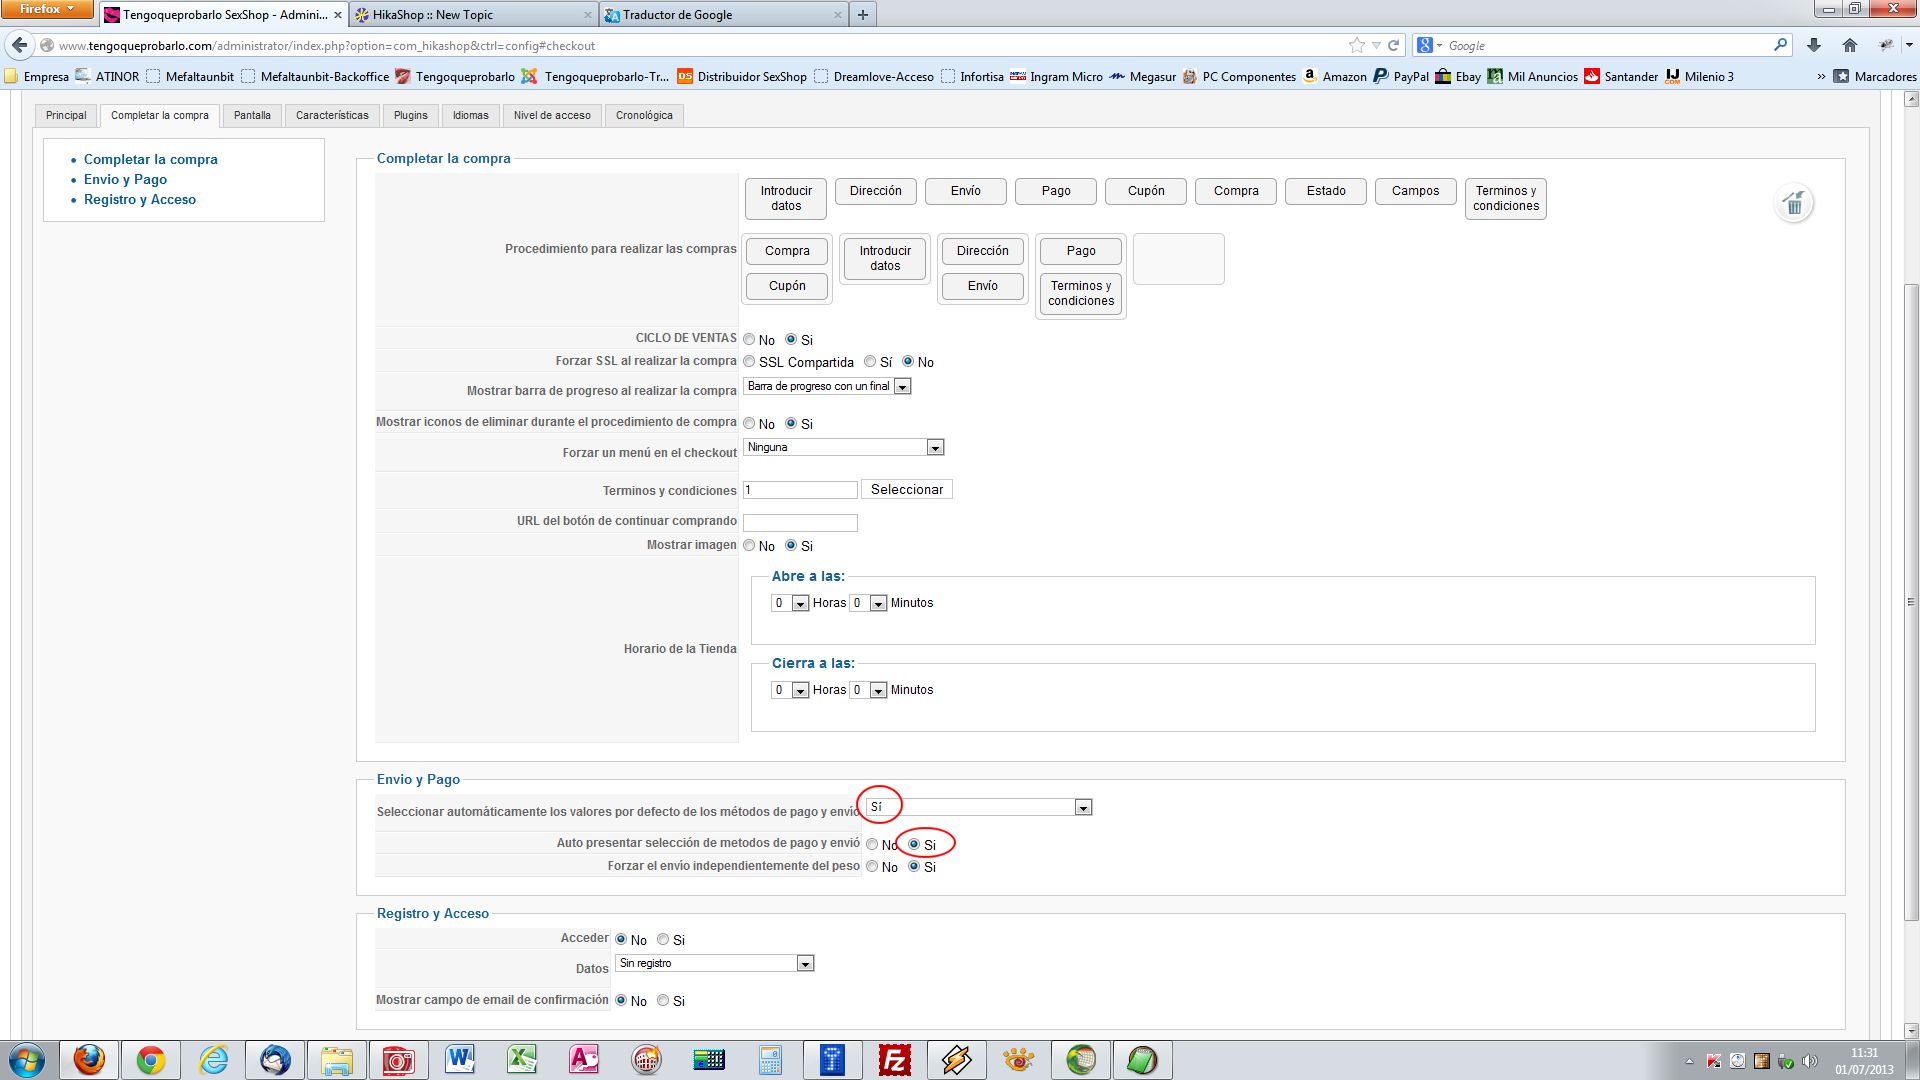Viewport: 1920px width, 1080px height.
Task: Open Google Chrome from the taskbar
Action: [151, 1059]
